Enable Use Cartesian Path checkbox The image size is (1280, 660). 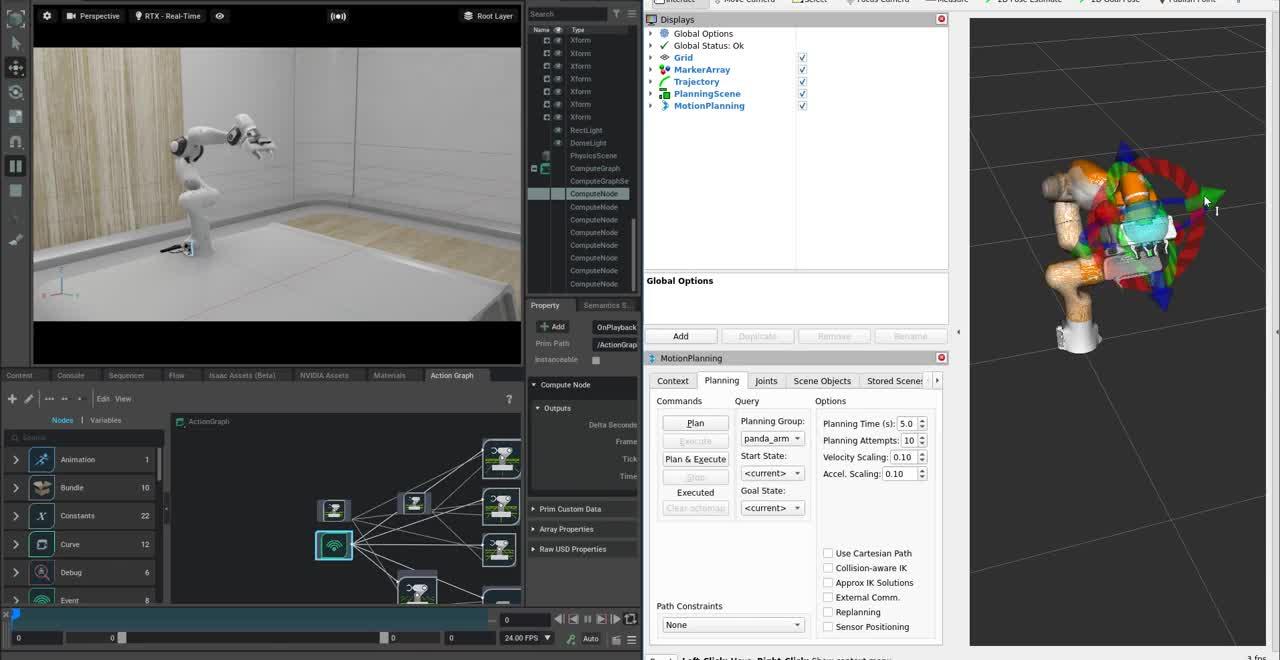(828, 553)
